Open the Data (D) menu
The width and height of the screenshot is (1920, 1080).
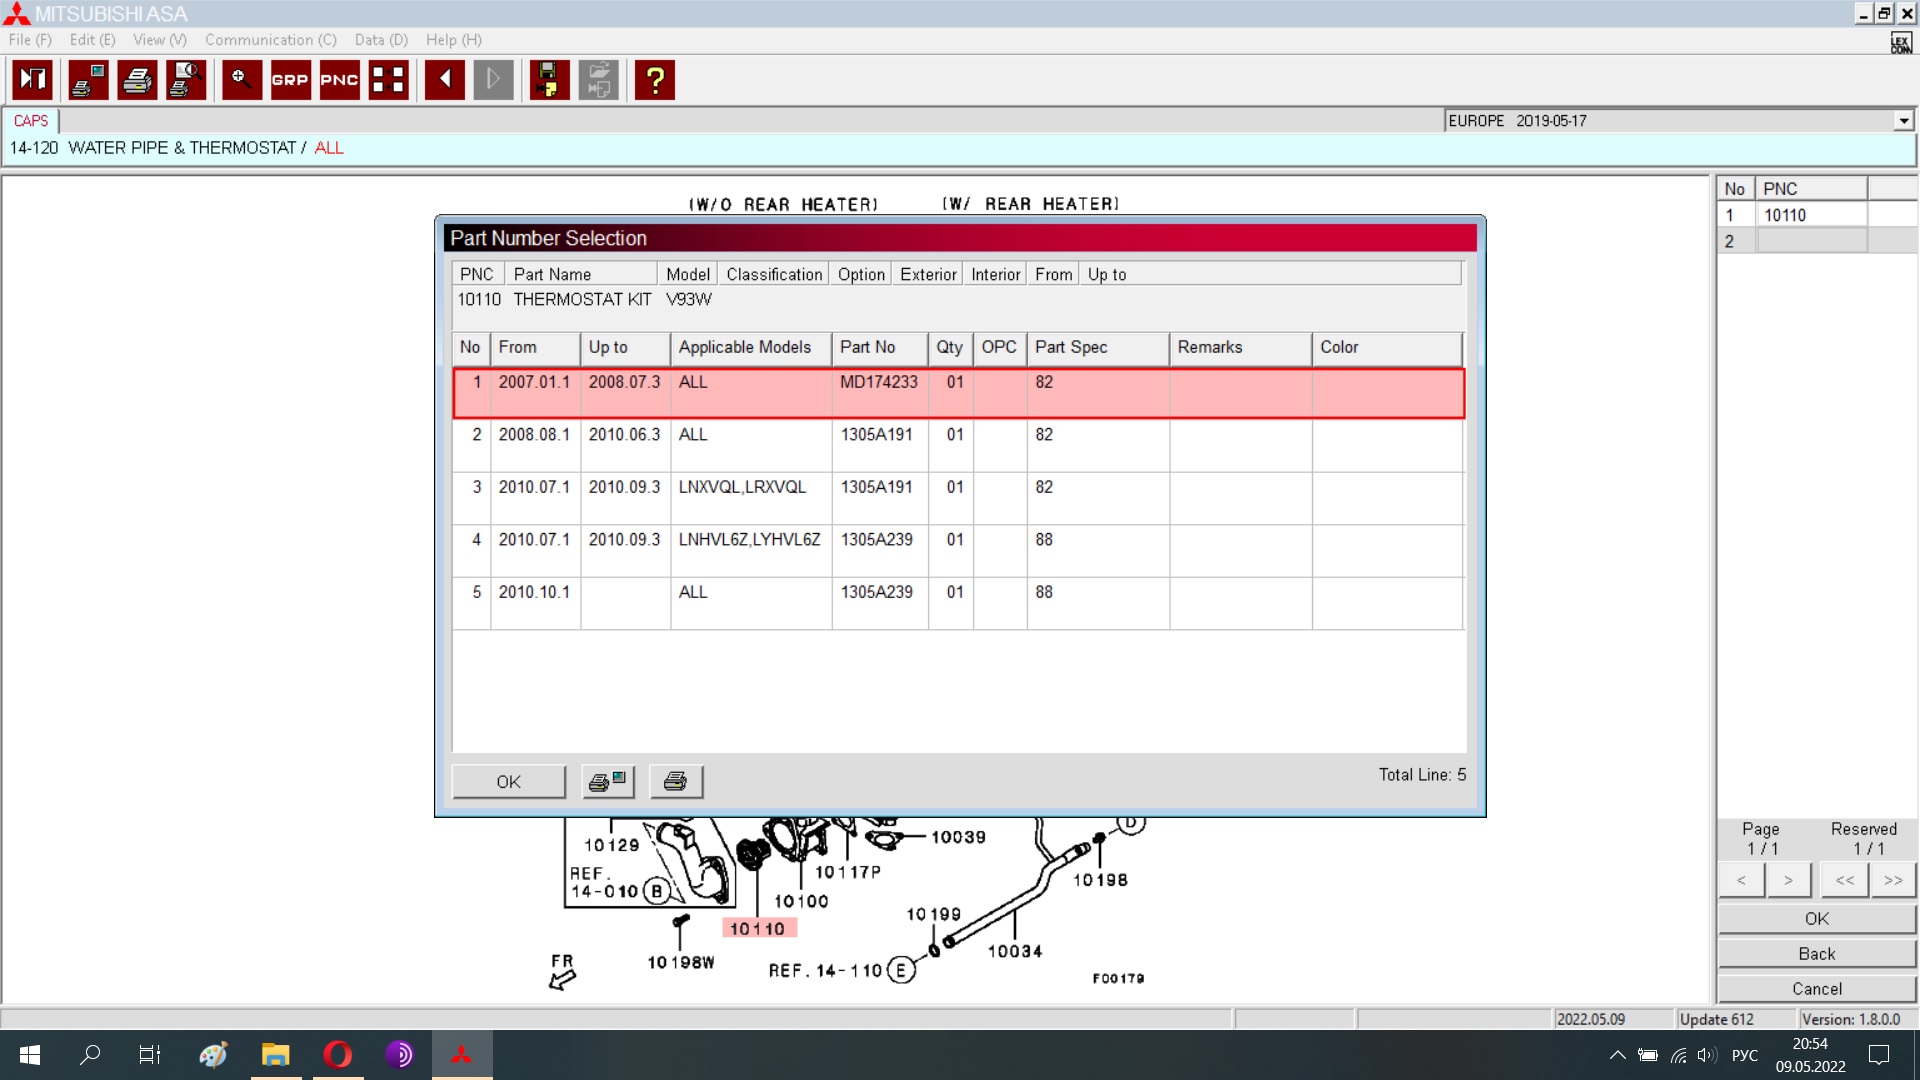(381, 40)
